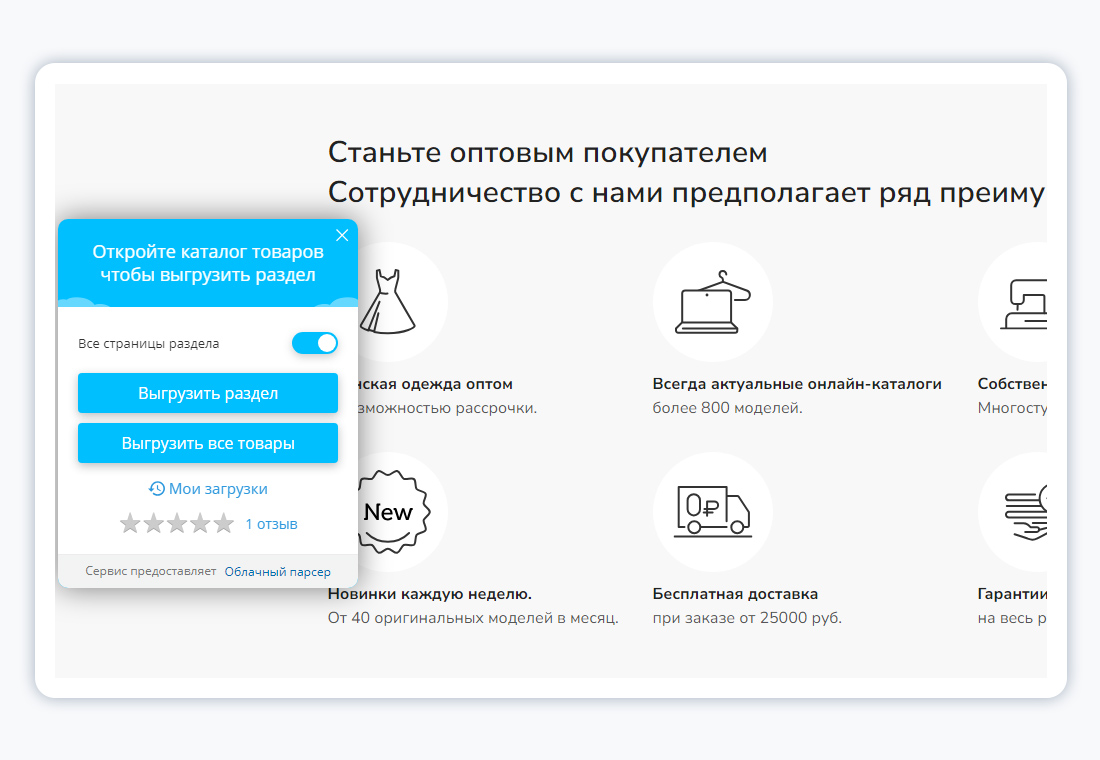Close the parser popup
Image resolution: width=1100 pixels, height=760 pixels.
pos(342,235)
